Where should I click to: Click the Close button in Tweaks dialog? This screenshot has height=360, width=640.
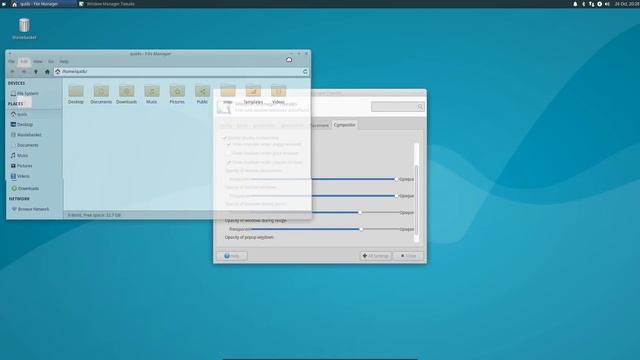pyautogui.click(x=408, y=256)
